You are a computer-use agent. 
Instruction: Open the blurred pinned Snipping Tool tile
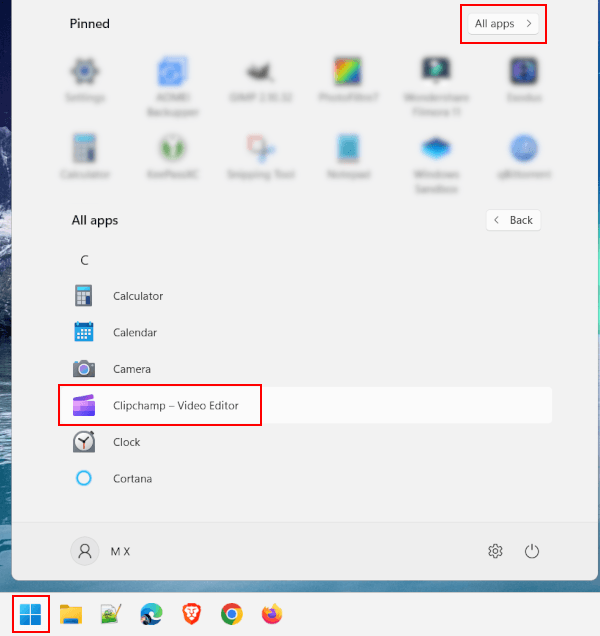[260, 158]
